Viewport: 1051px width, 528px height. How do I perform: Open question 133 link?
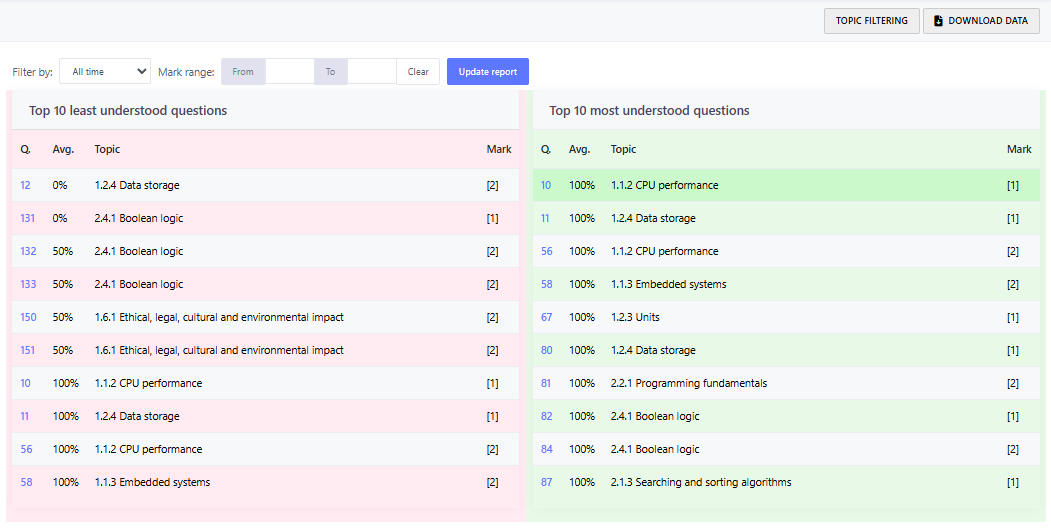click(x=28, y=284)
